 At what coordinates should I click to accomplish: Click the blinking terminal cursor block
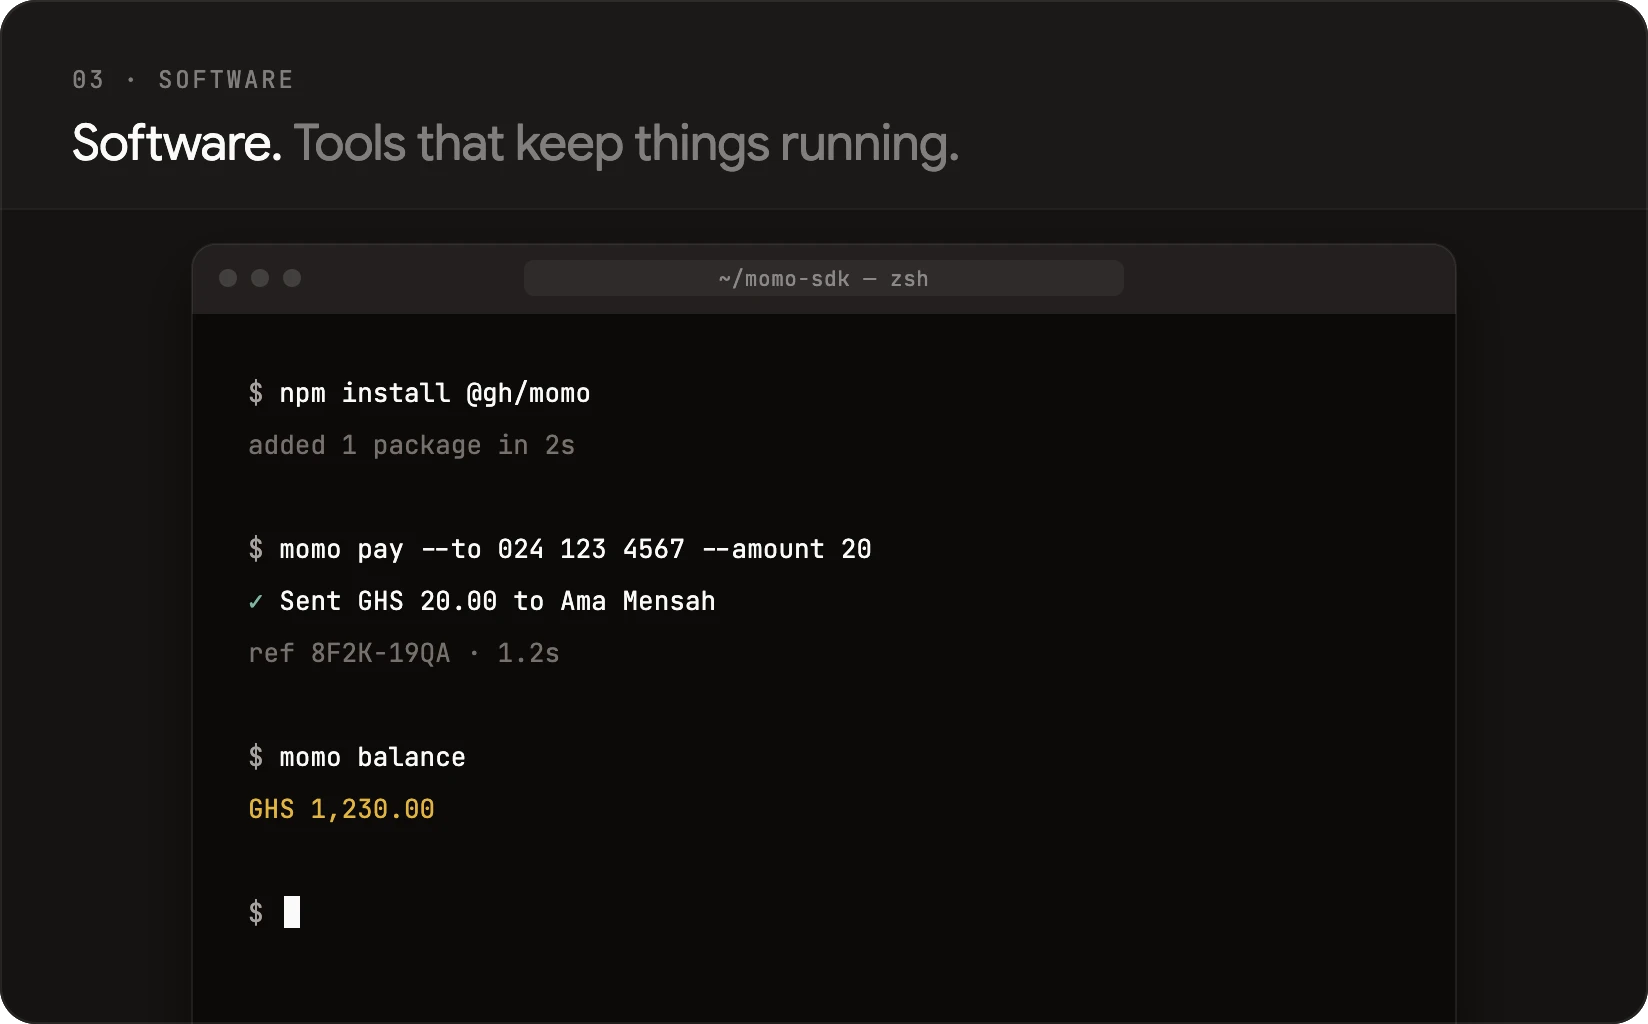pyautogui.click(x=292, y=912)
